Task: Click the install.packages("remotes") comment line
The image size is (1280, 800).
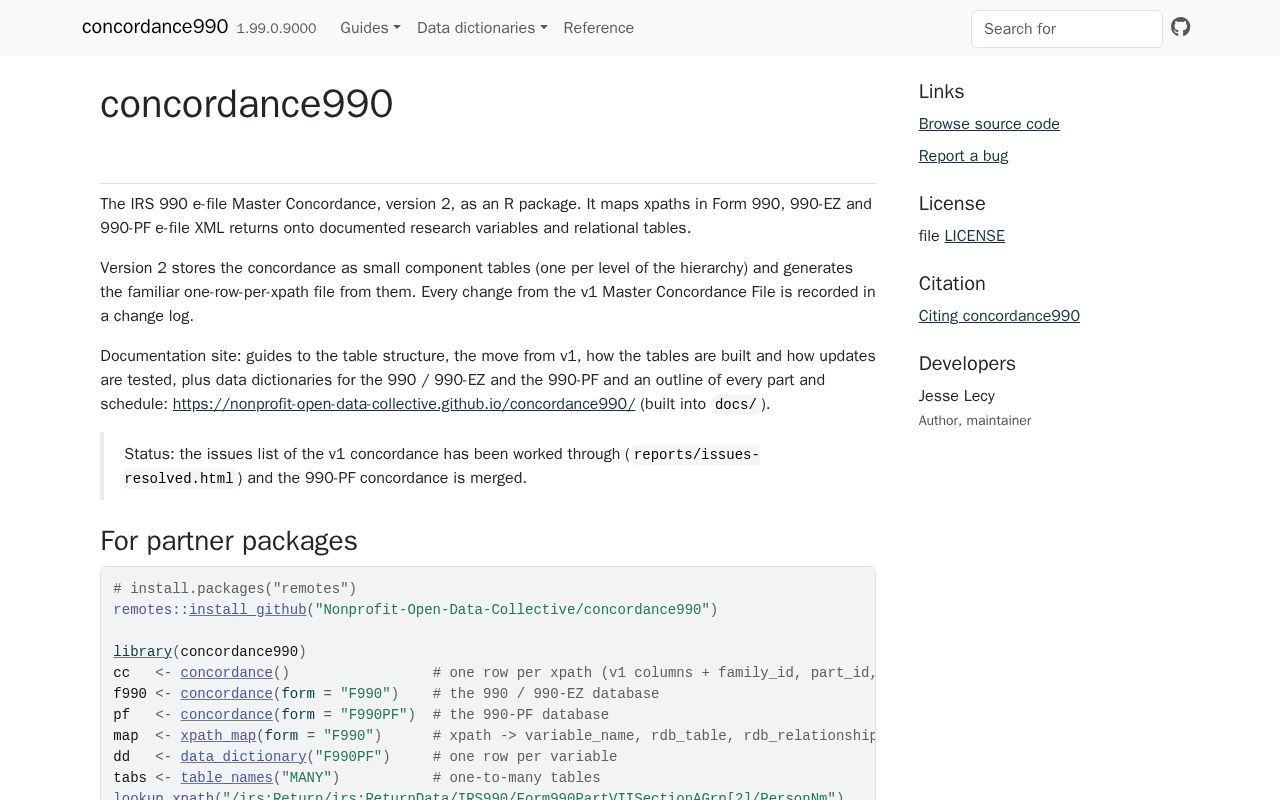Action: [x=235, y=589]
